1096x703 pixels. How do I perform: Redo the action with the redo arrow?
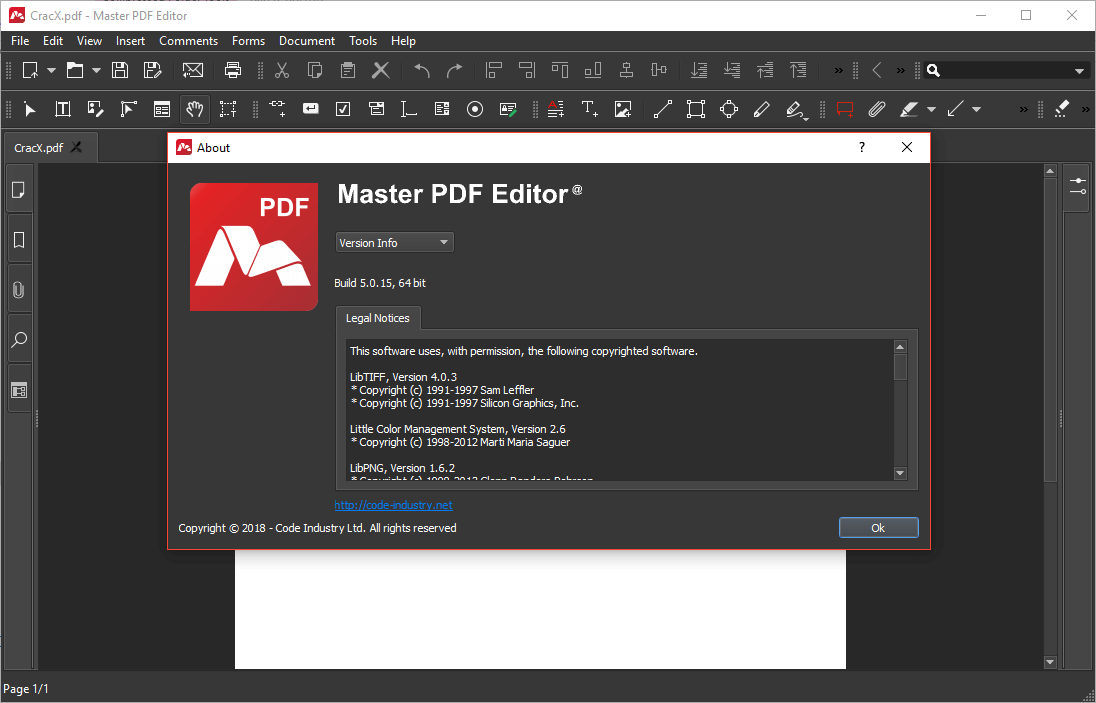pos(454,70)
